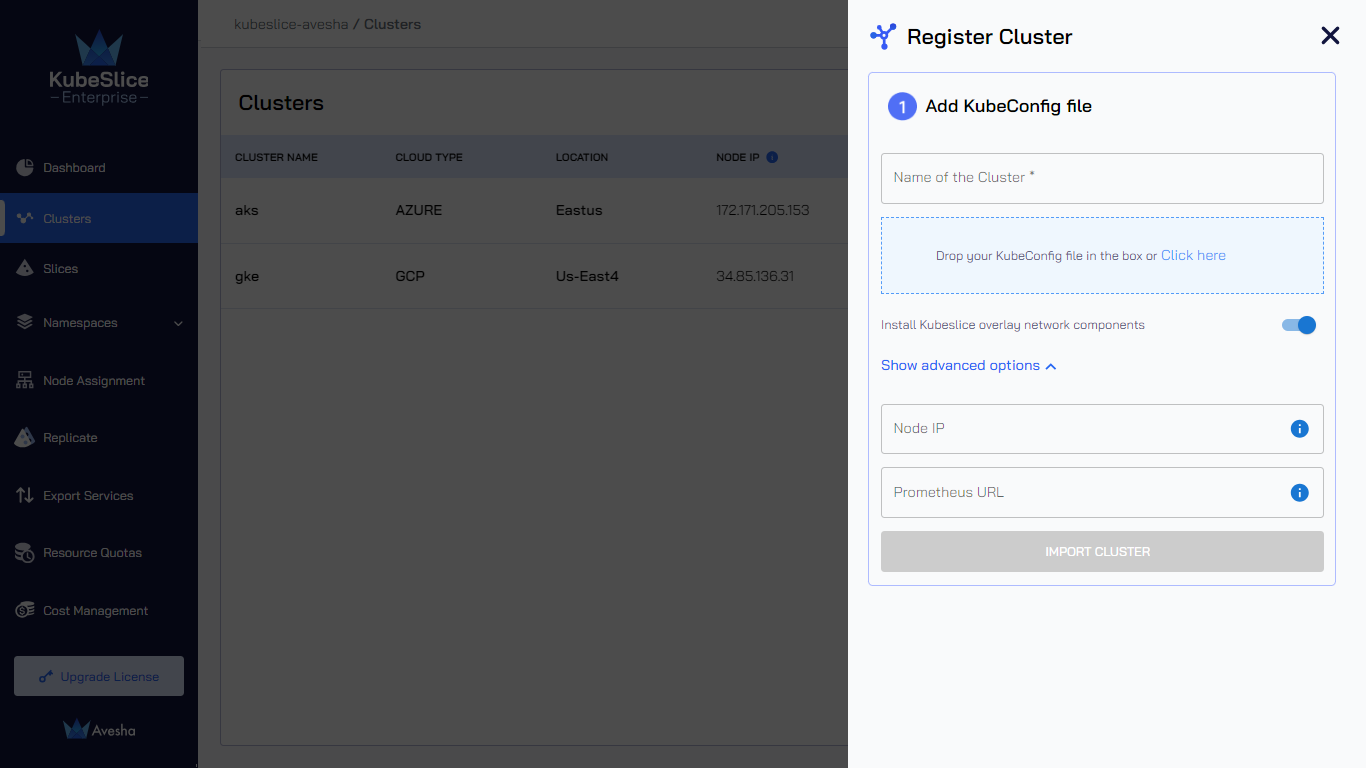Viewport: 1366px width, 768px height.
Task: Close the Register Cluster panel
Action: coord(1330,36)
